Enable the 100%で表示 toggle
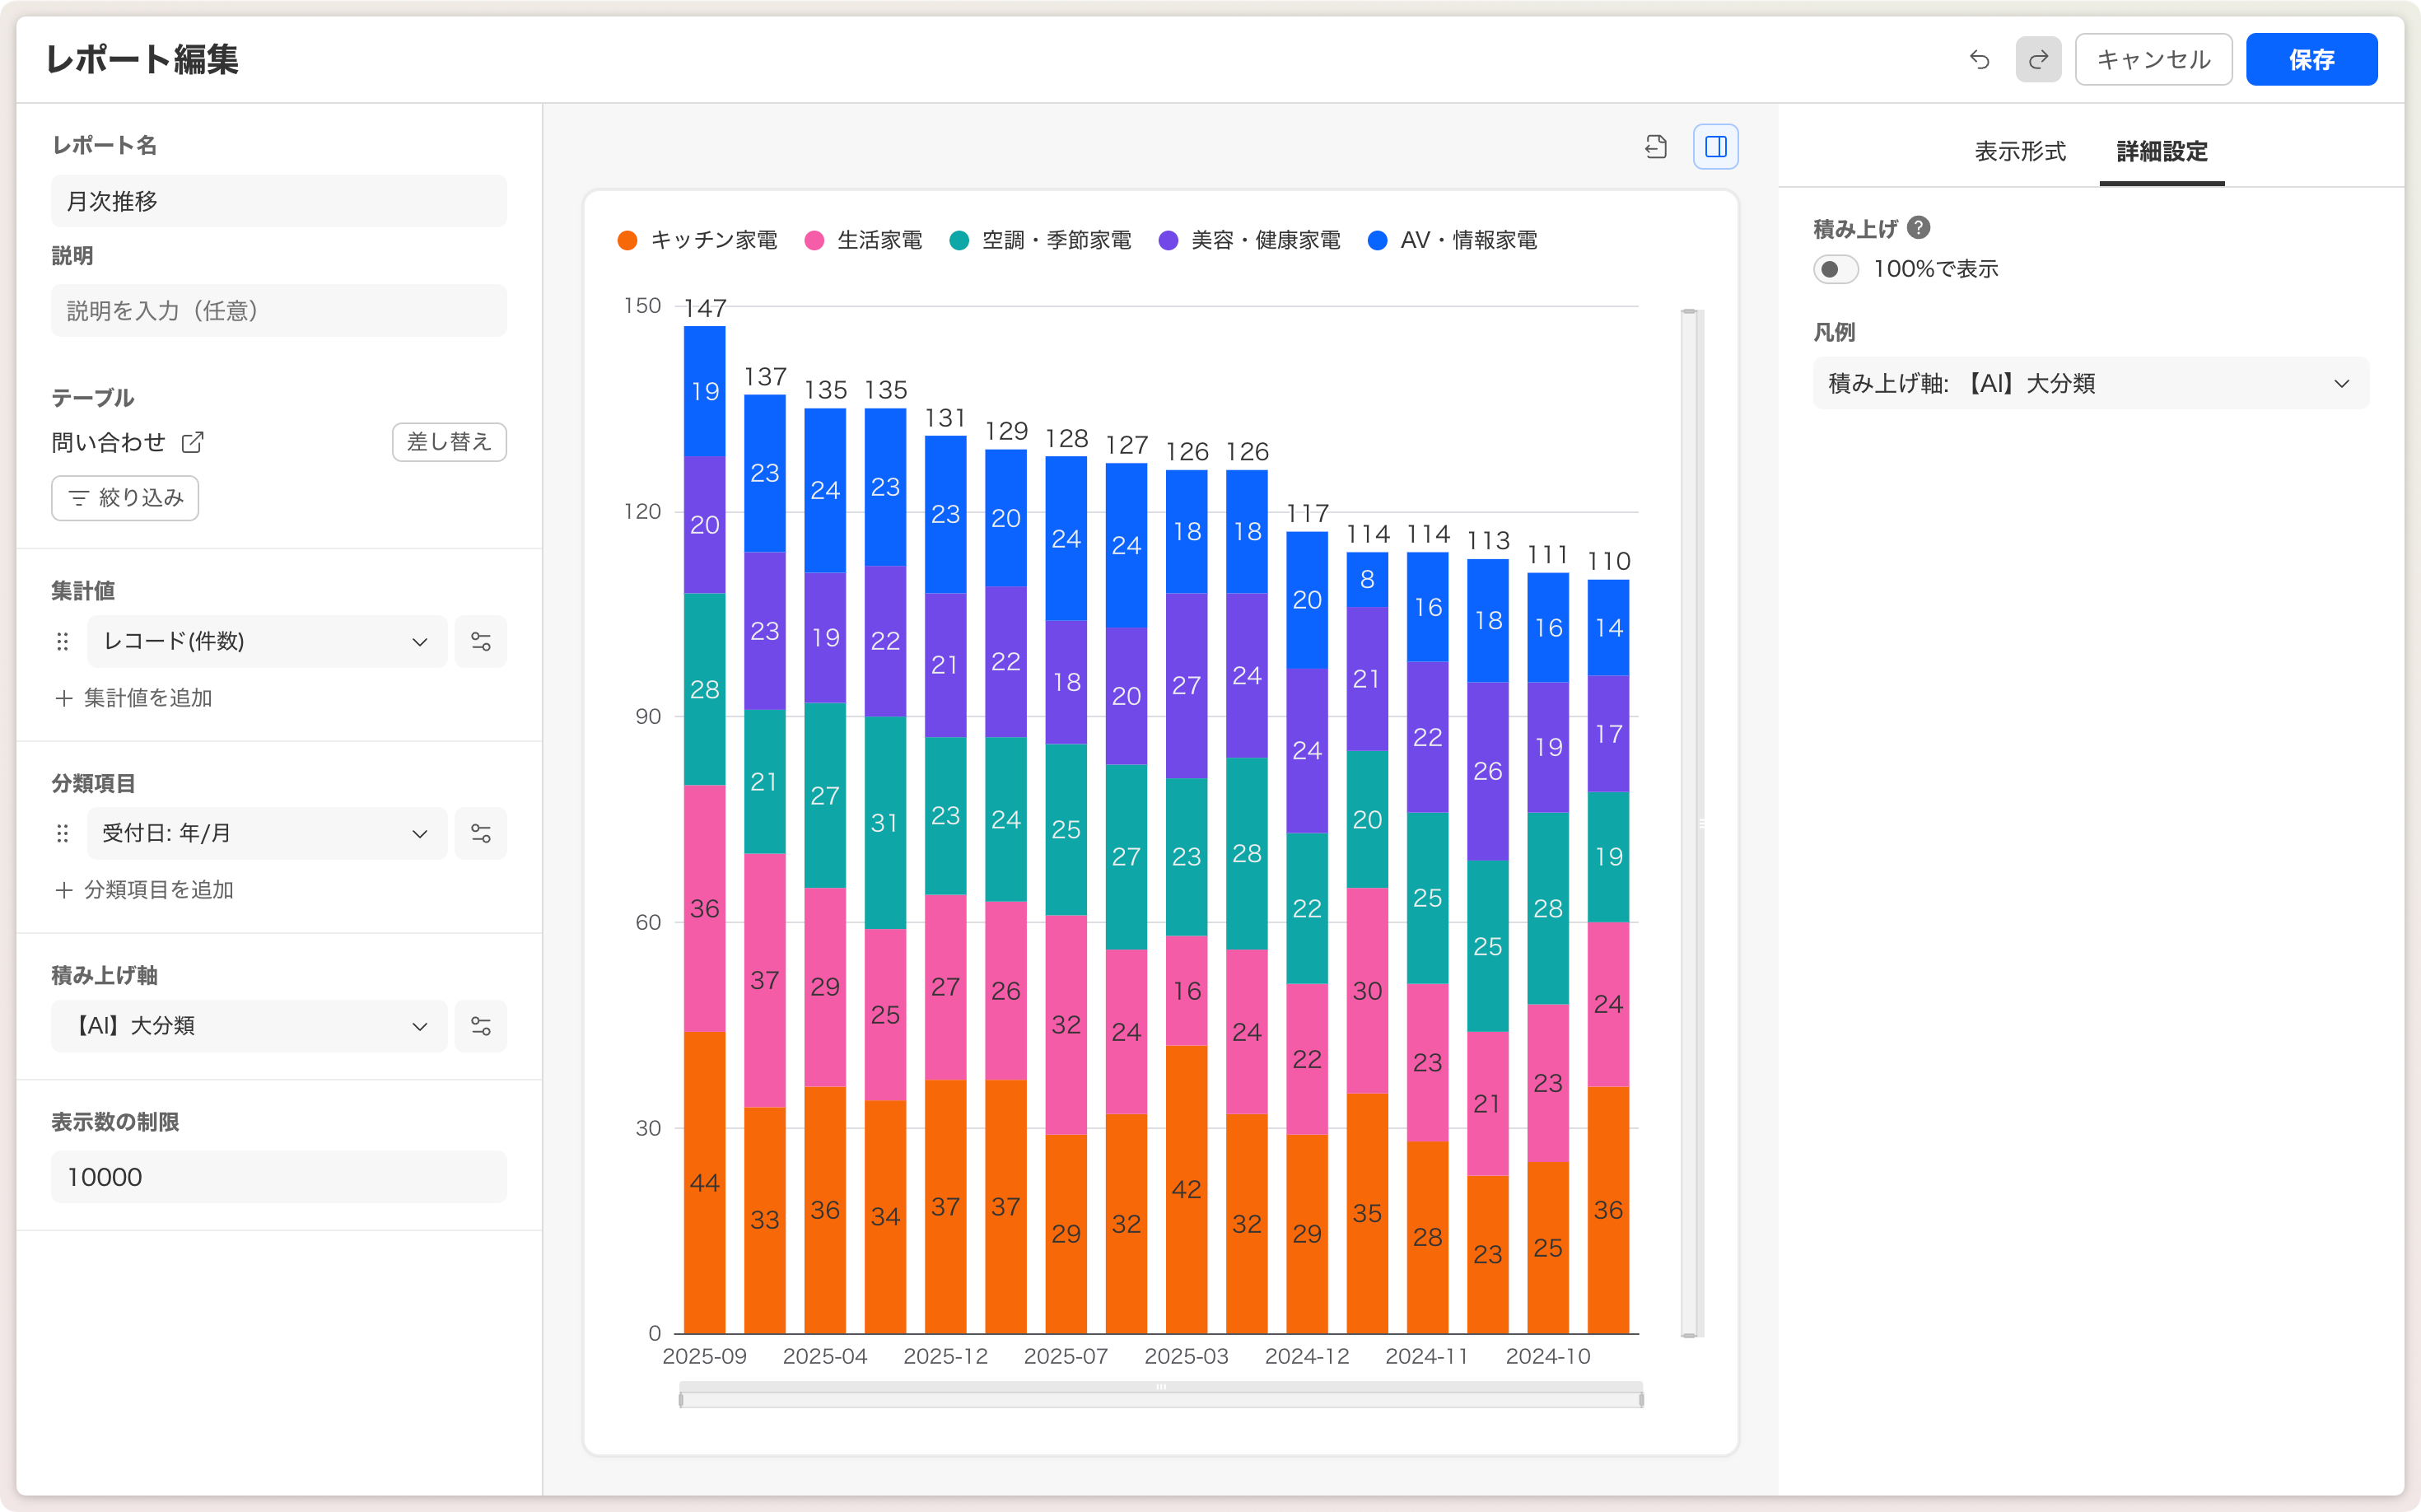This screenshot has width=2421, height=1512. 1836,269
